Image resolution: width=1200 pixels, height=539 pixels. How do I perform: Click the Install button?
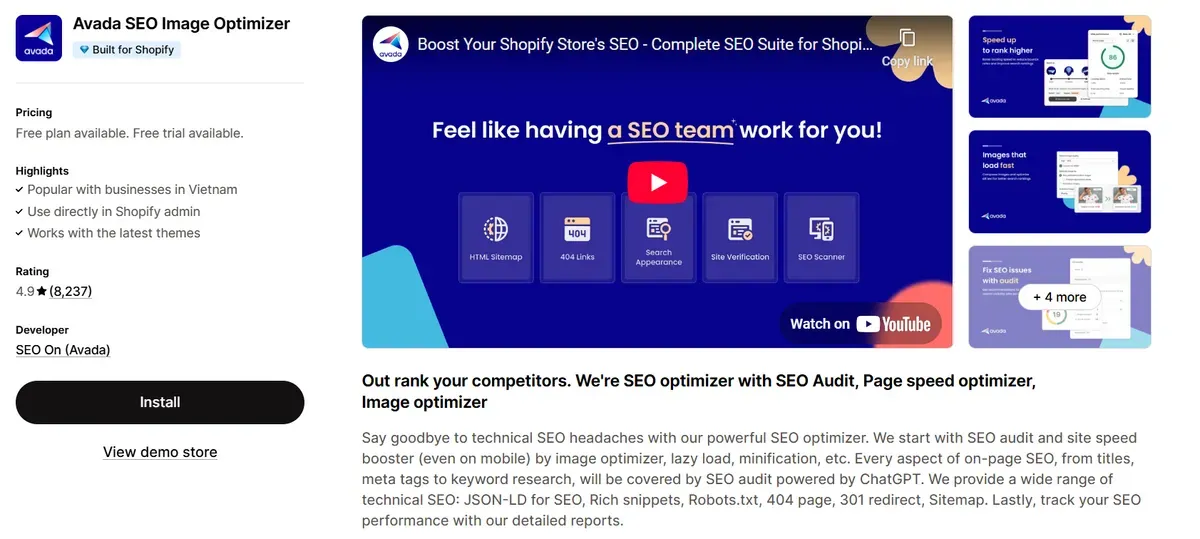160,402
